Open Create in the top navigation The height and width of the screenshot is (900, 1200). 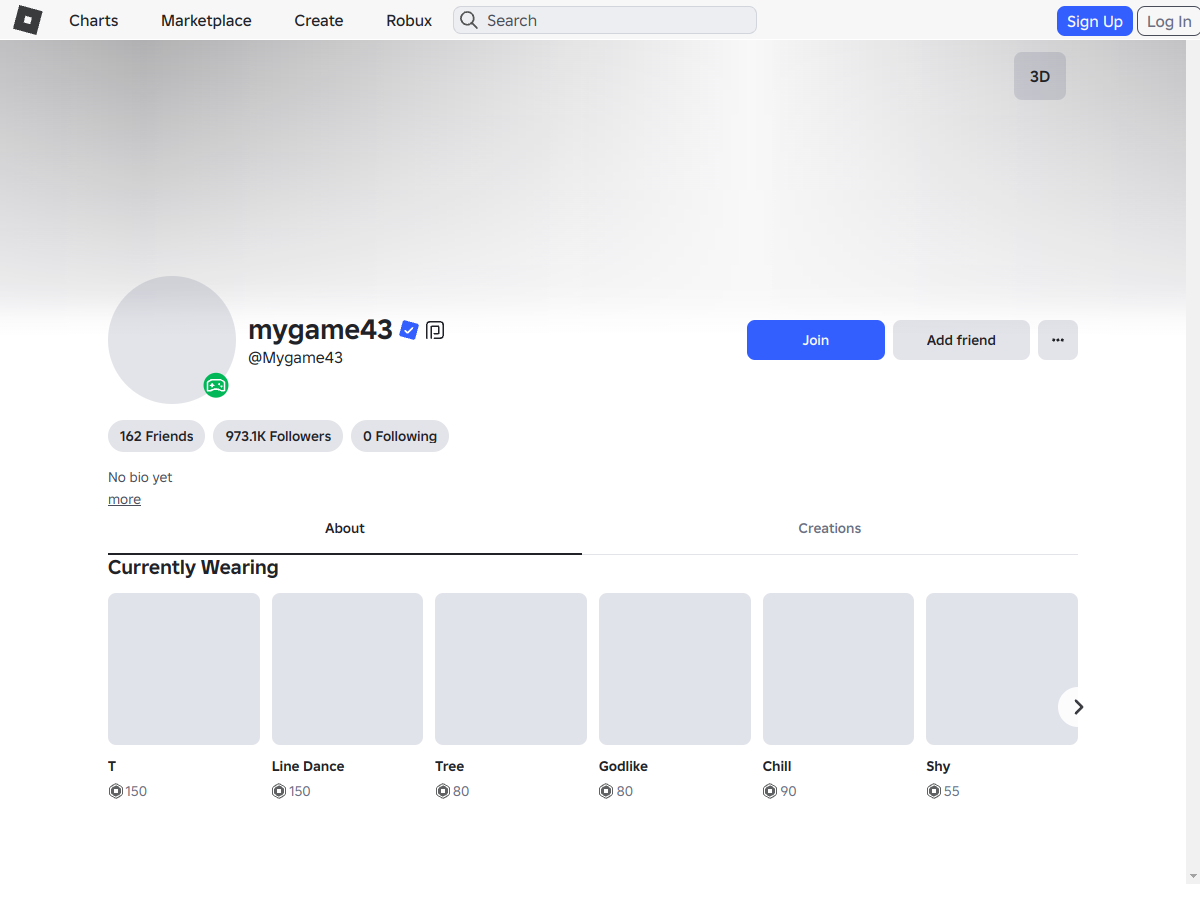pyautogui.click(x=319, y=20)
